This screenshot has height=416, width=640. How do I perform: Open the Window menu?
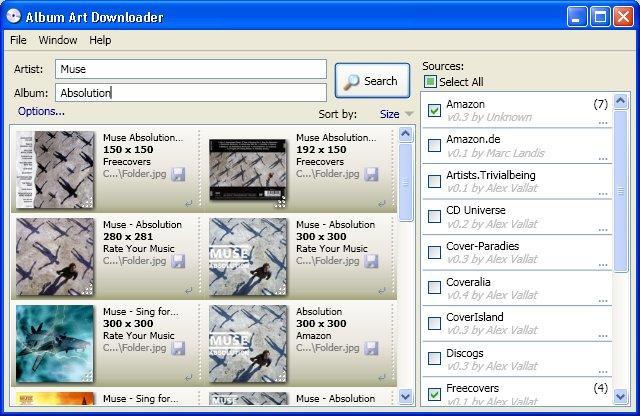[58, 40]
